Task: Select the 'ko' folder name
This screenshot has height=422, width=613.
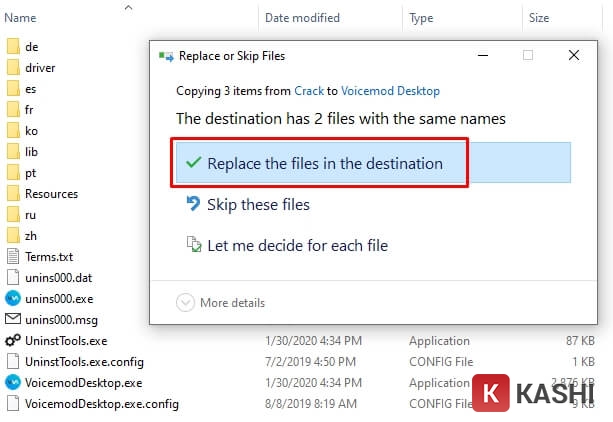Action: pos(31,131)
